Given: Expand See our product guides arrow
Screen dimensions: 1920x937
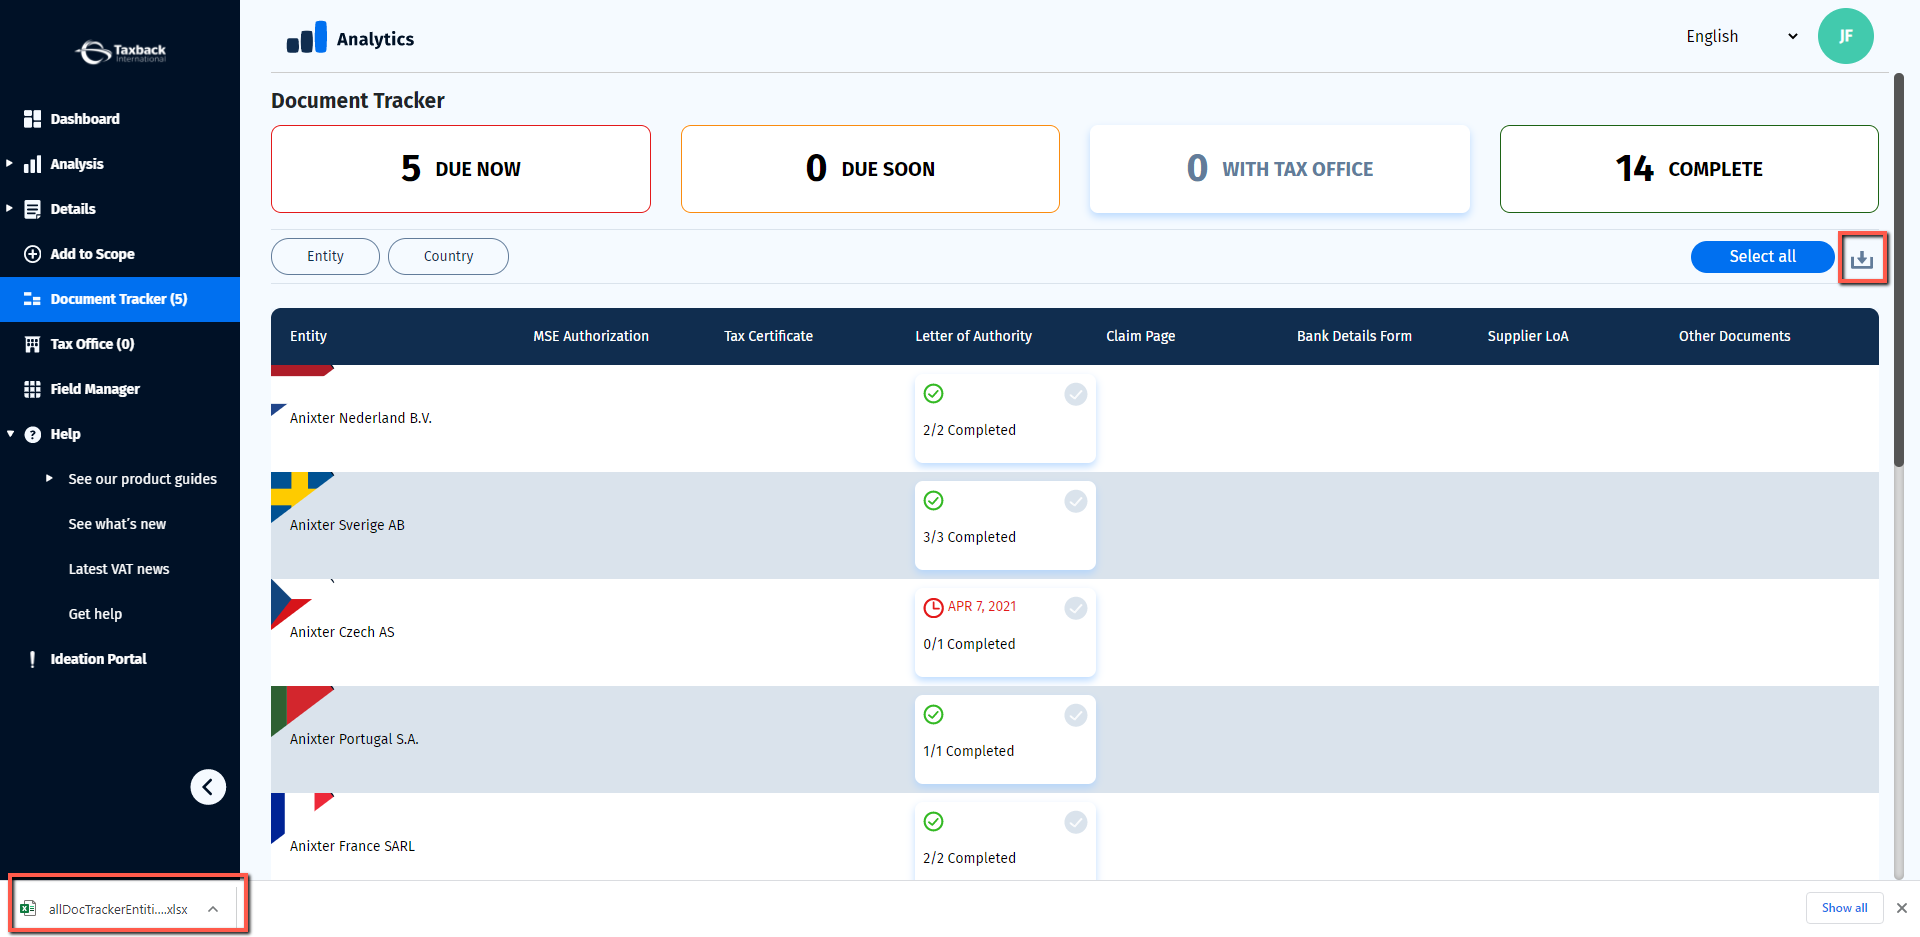Looking at the screenshot, I should point(49,478).
